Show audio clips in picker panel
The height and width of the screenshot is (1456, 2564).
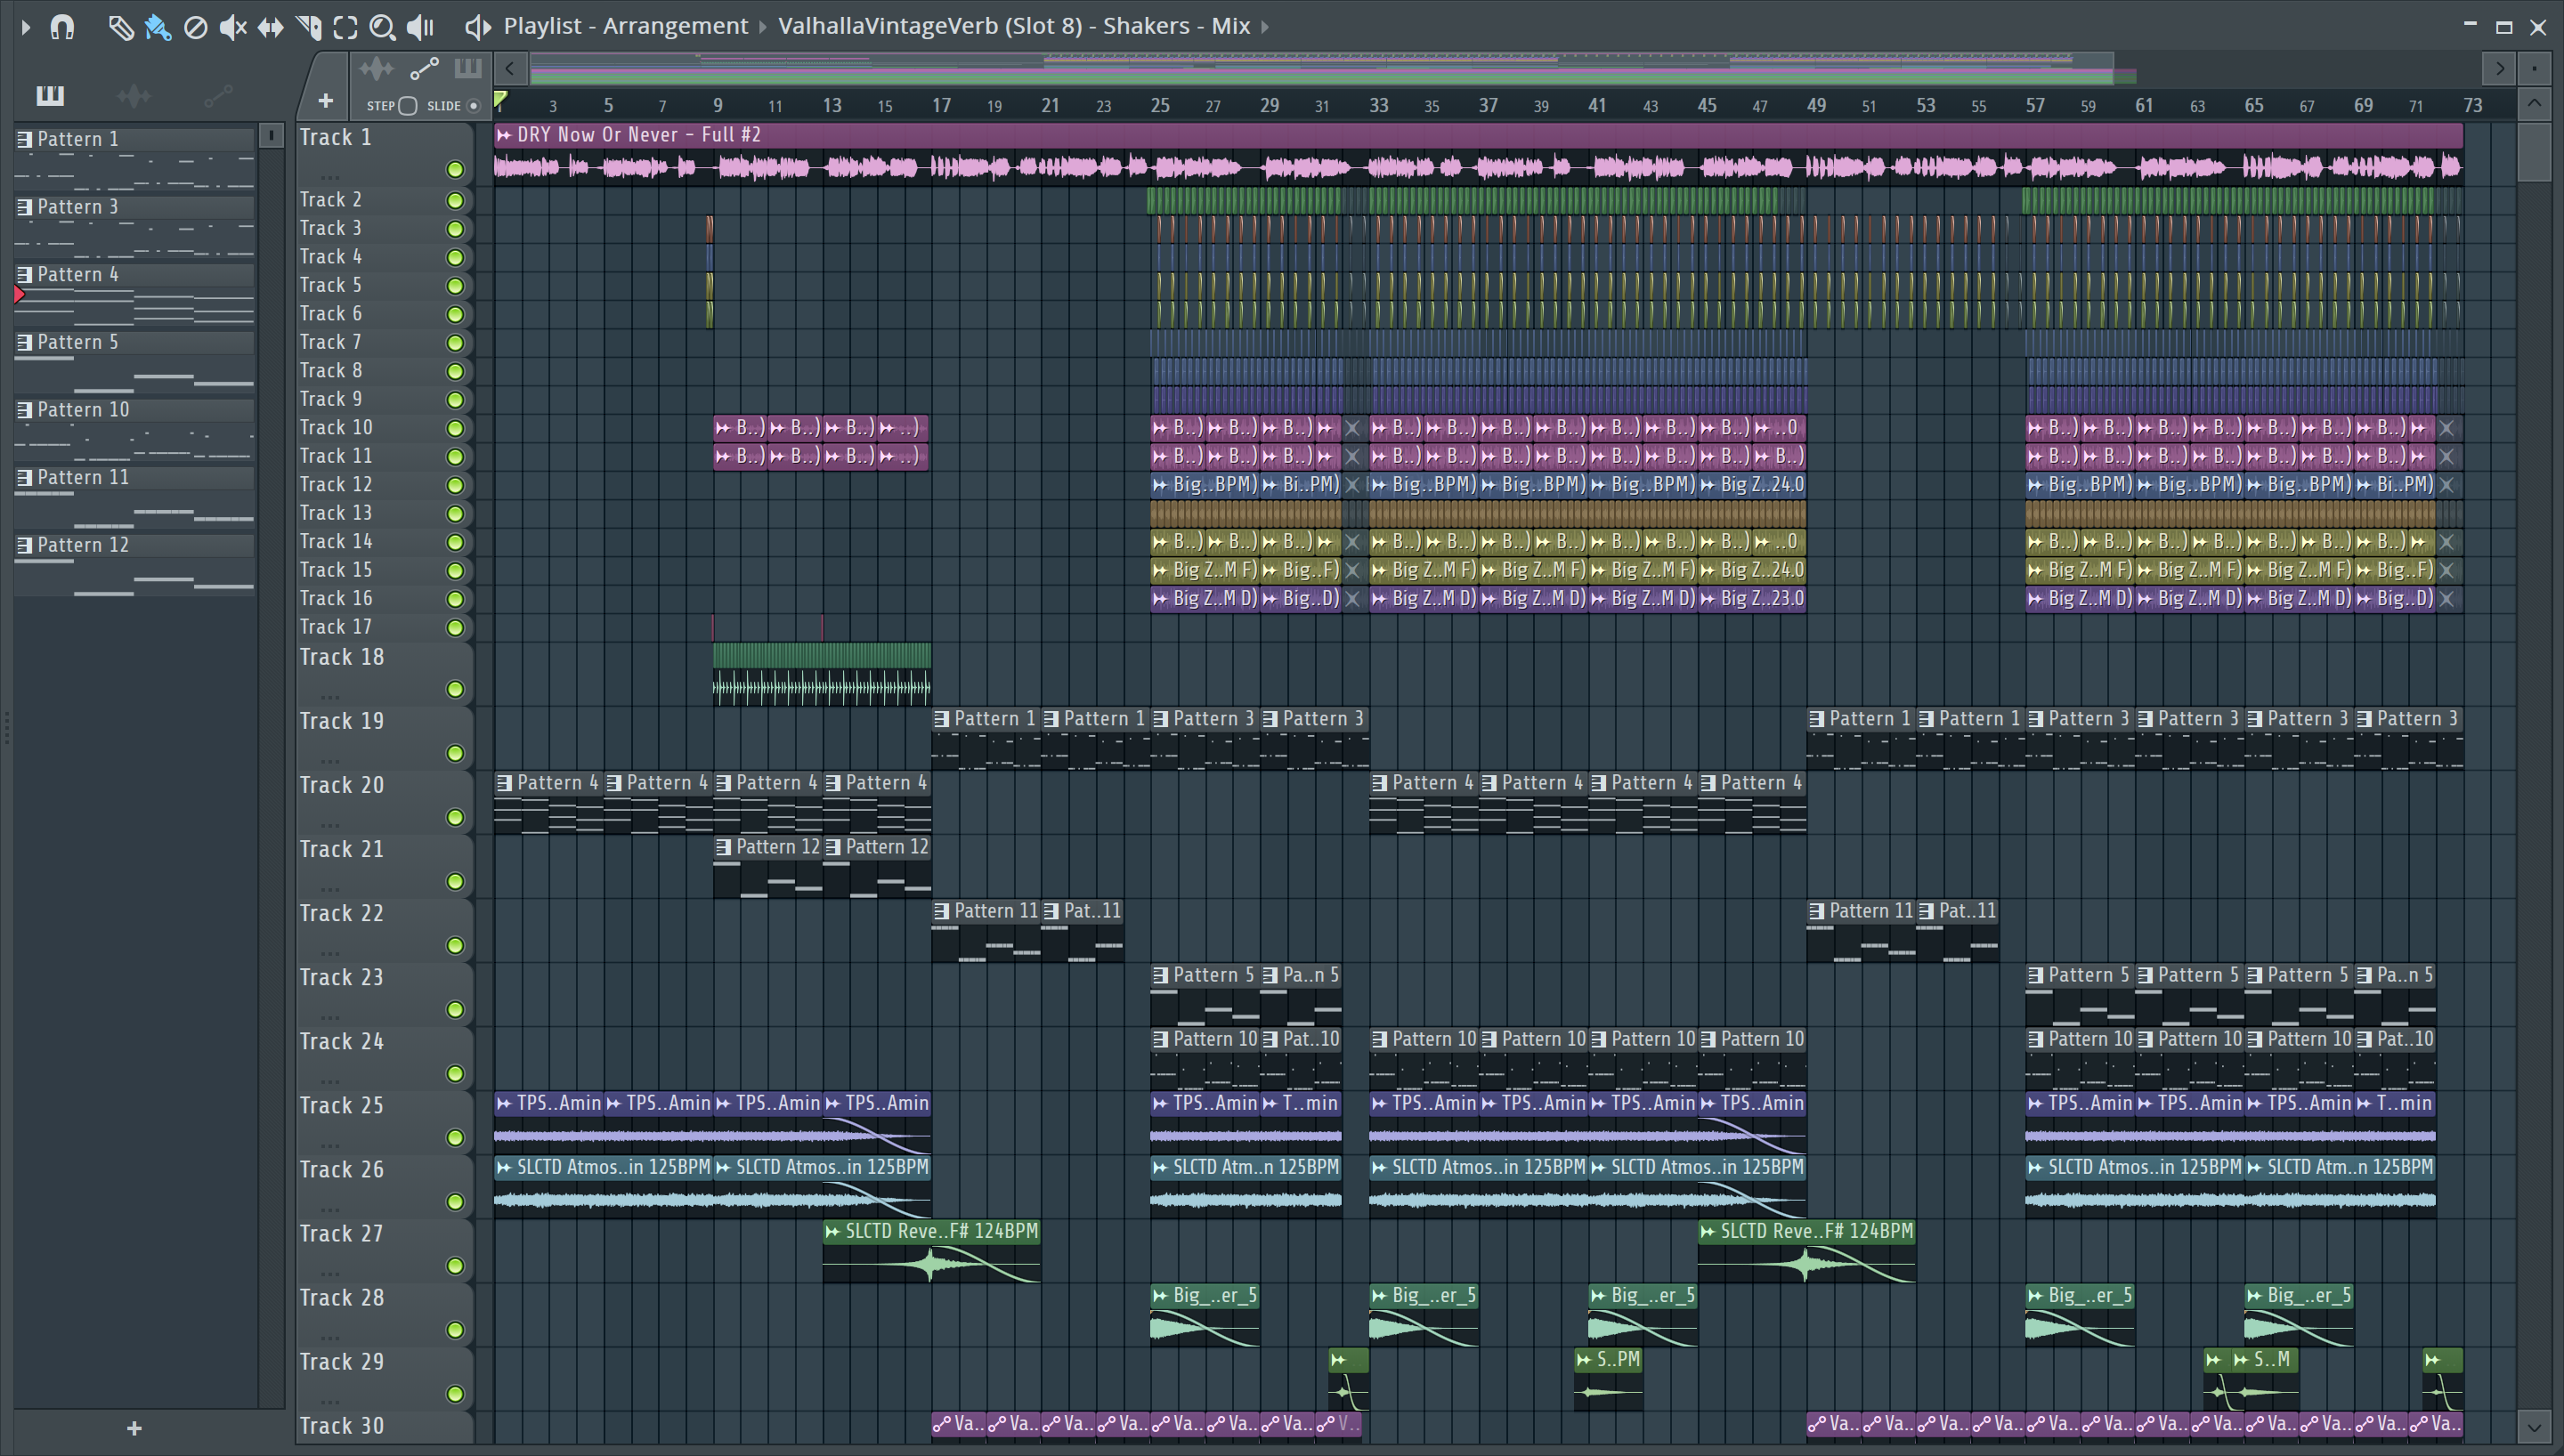tap(134, 96)
